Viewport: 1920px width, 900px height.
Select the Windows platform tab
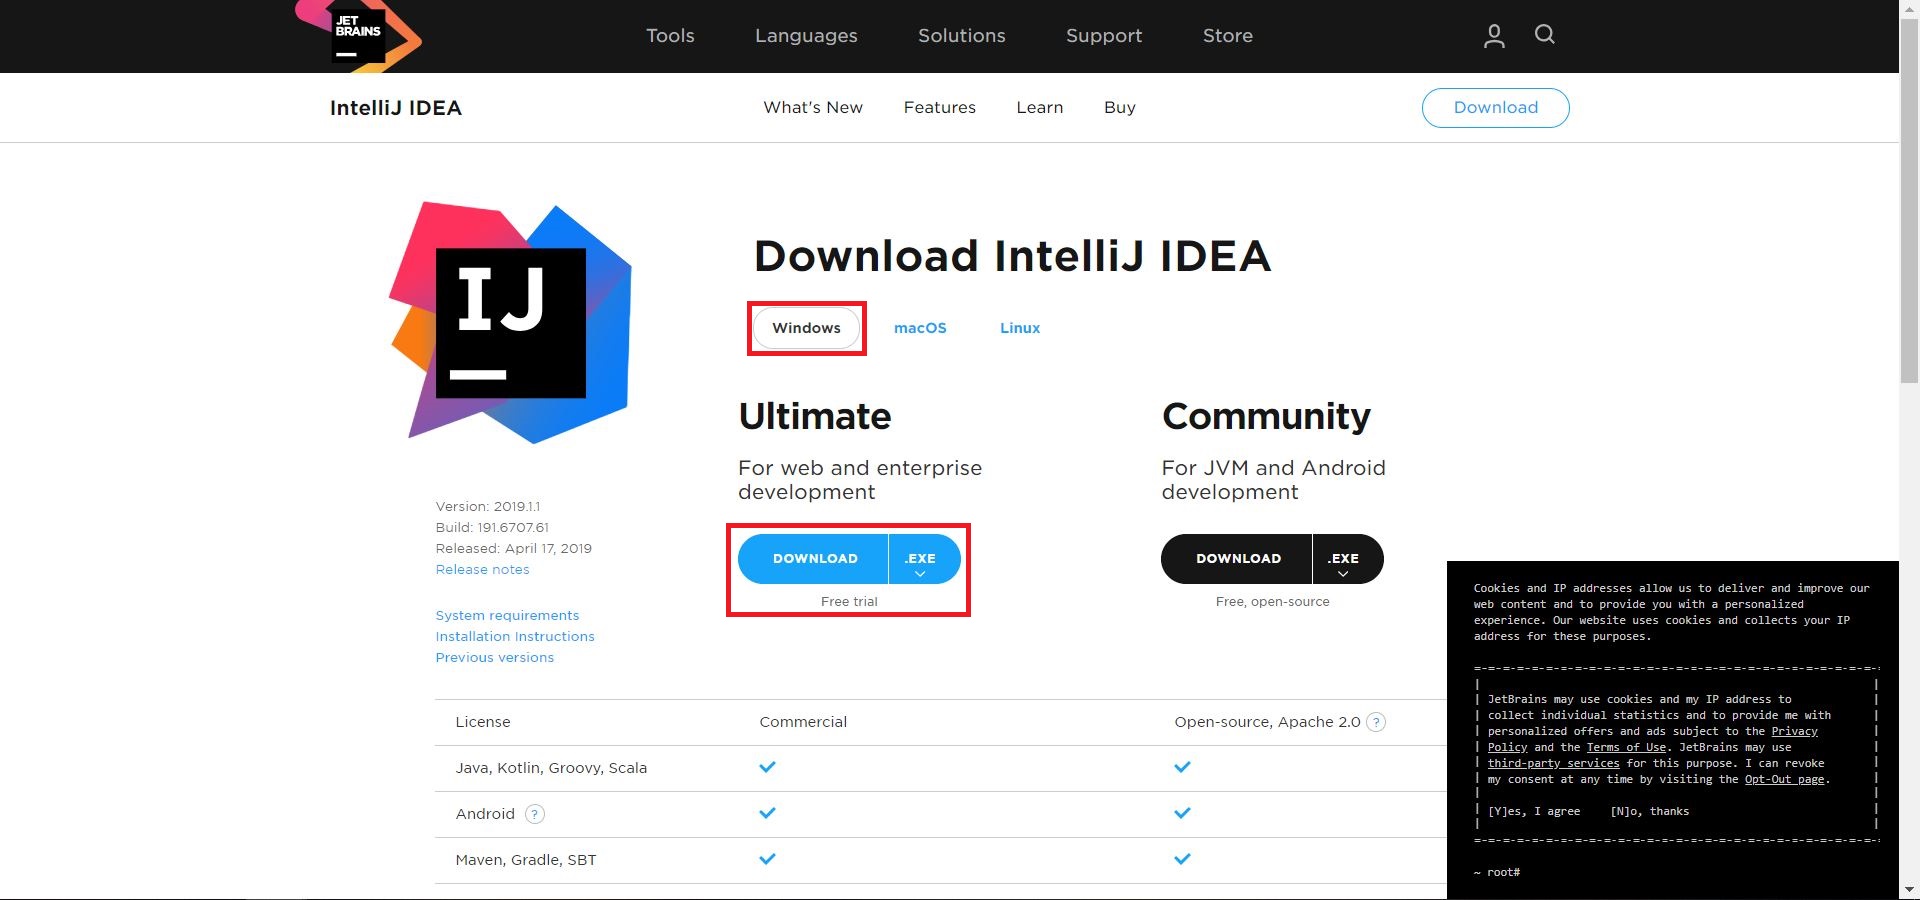[806, 328]
